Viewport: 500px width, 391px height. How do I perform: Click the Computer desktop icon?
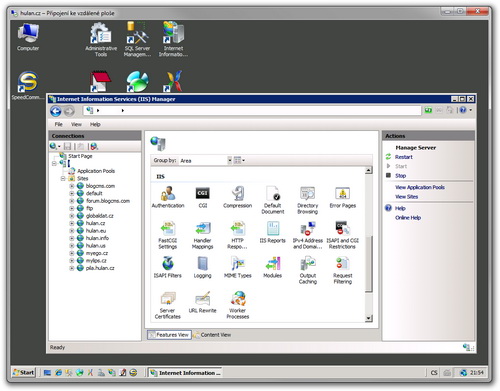click(x=28, y=37)
